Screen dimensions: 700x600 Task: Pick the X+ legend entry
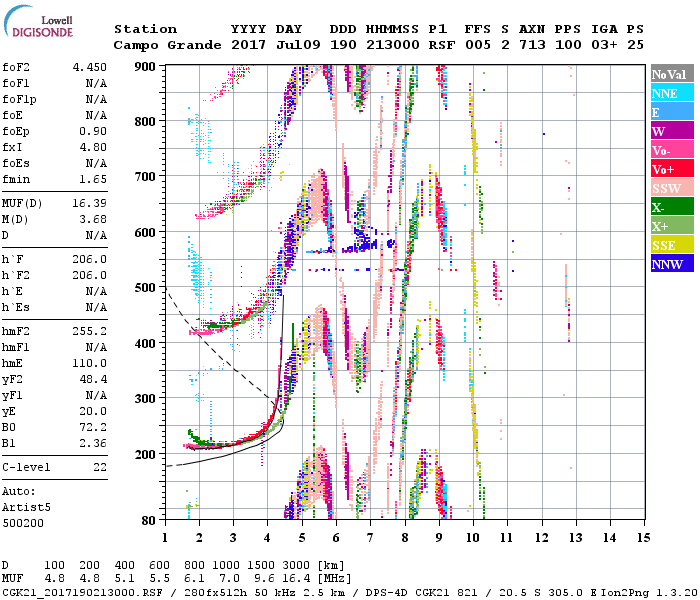pyautogui.click(x=669, y=226)
